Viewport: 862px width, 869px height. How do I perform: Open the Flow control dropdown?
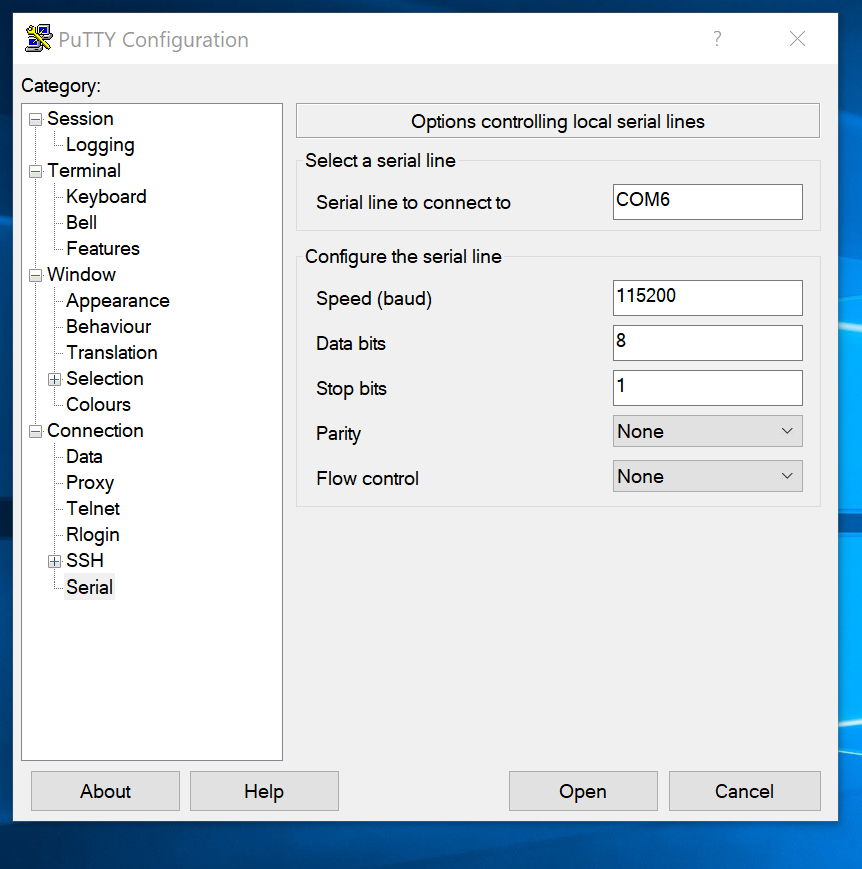(x=707, y=476)
